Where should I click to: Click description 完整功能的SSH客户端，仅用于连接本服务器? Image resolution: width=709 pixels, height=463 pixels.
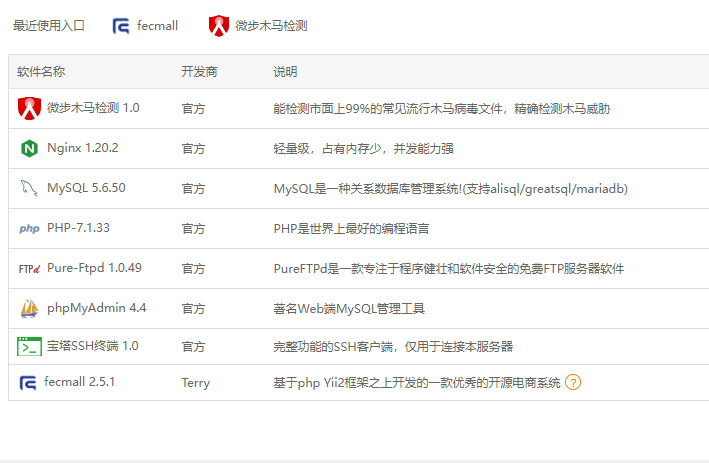point(393,347)
